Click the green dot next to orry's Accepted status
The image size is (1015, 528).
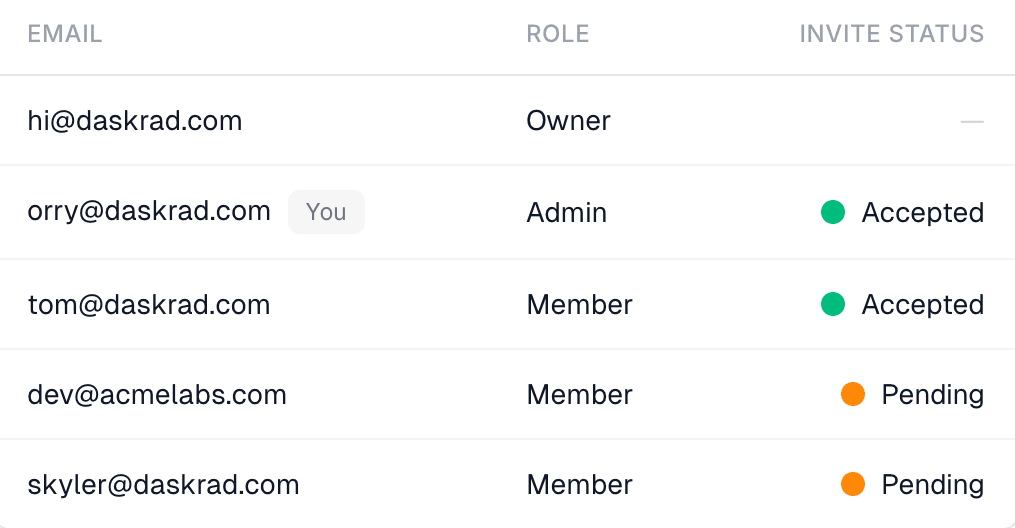(832, 212)
